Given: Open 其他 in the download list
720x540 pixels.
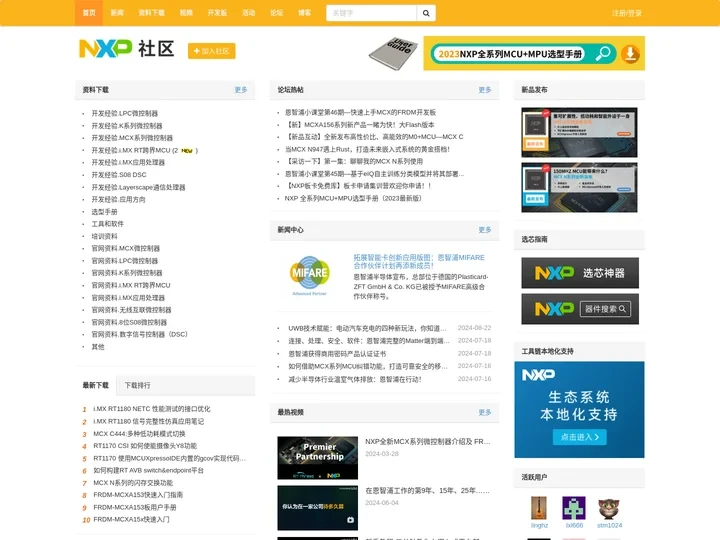Looking at the screenshot, I should tap(98, 347).
